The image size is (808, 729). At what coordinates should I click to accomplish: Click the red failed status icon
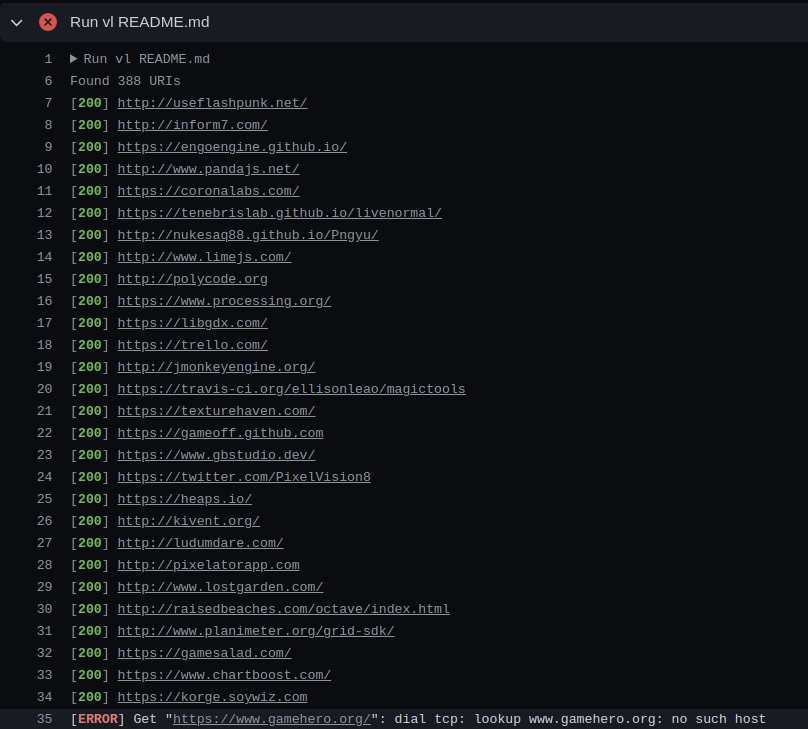click(x=48, y=22)
